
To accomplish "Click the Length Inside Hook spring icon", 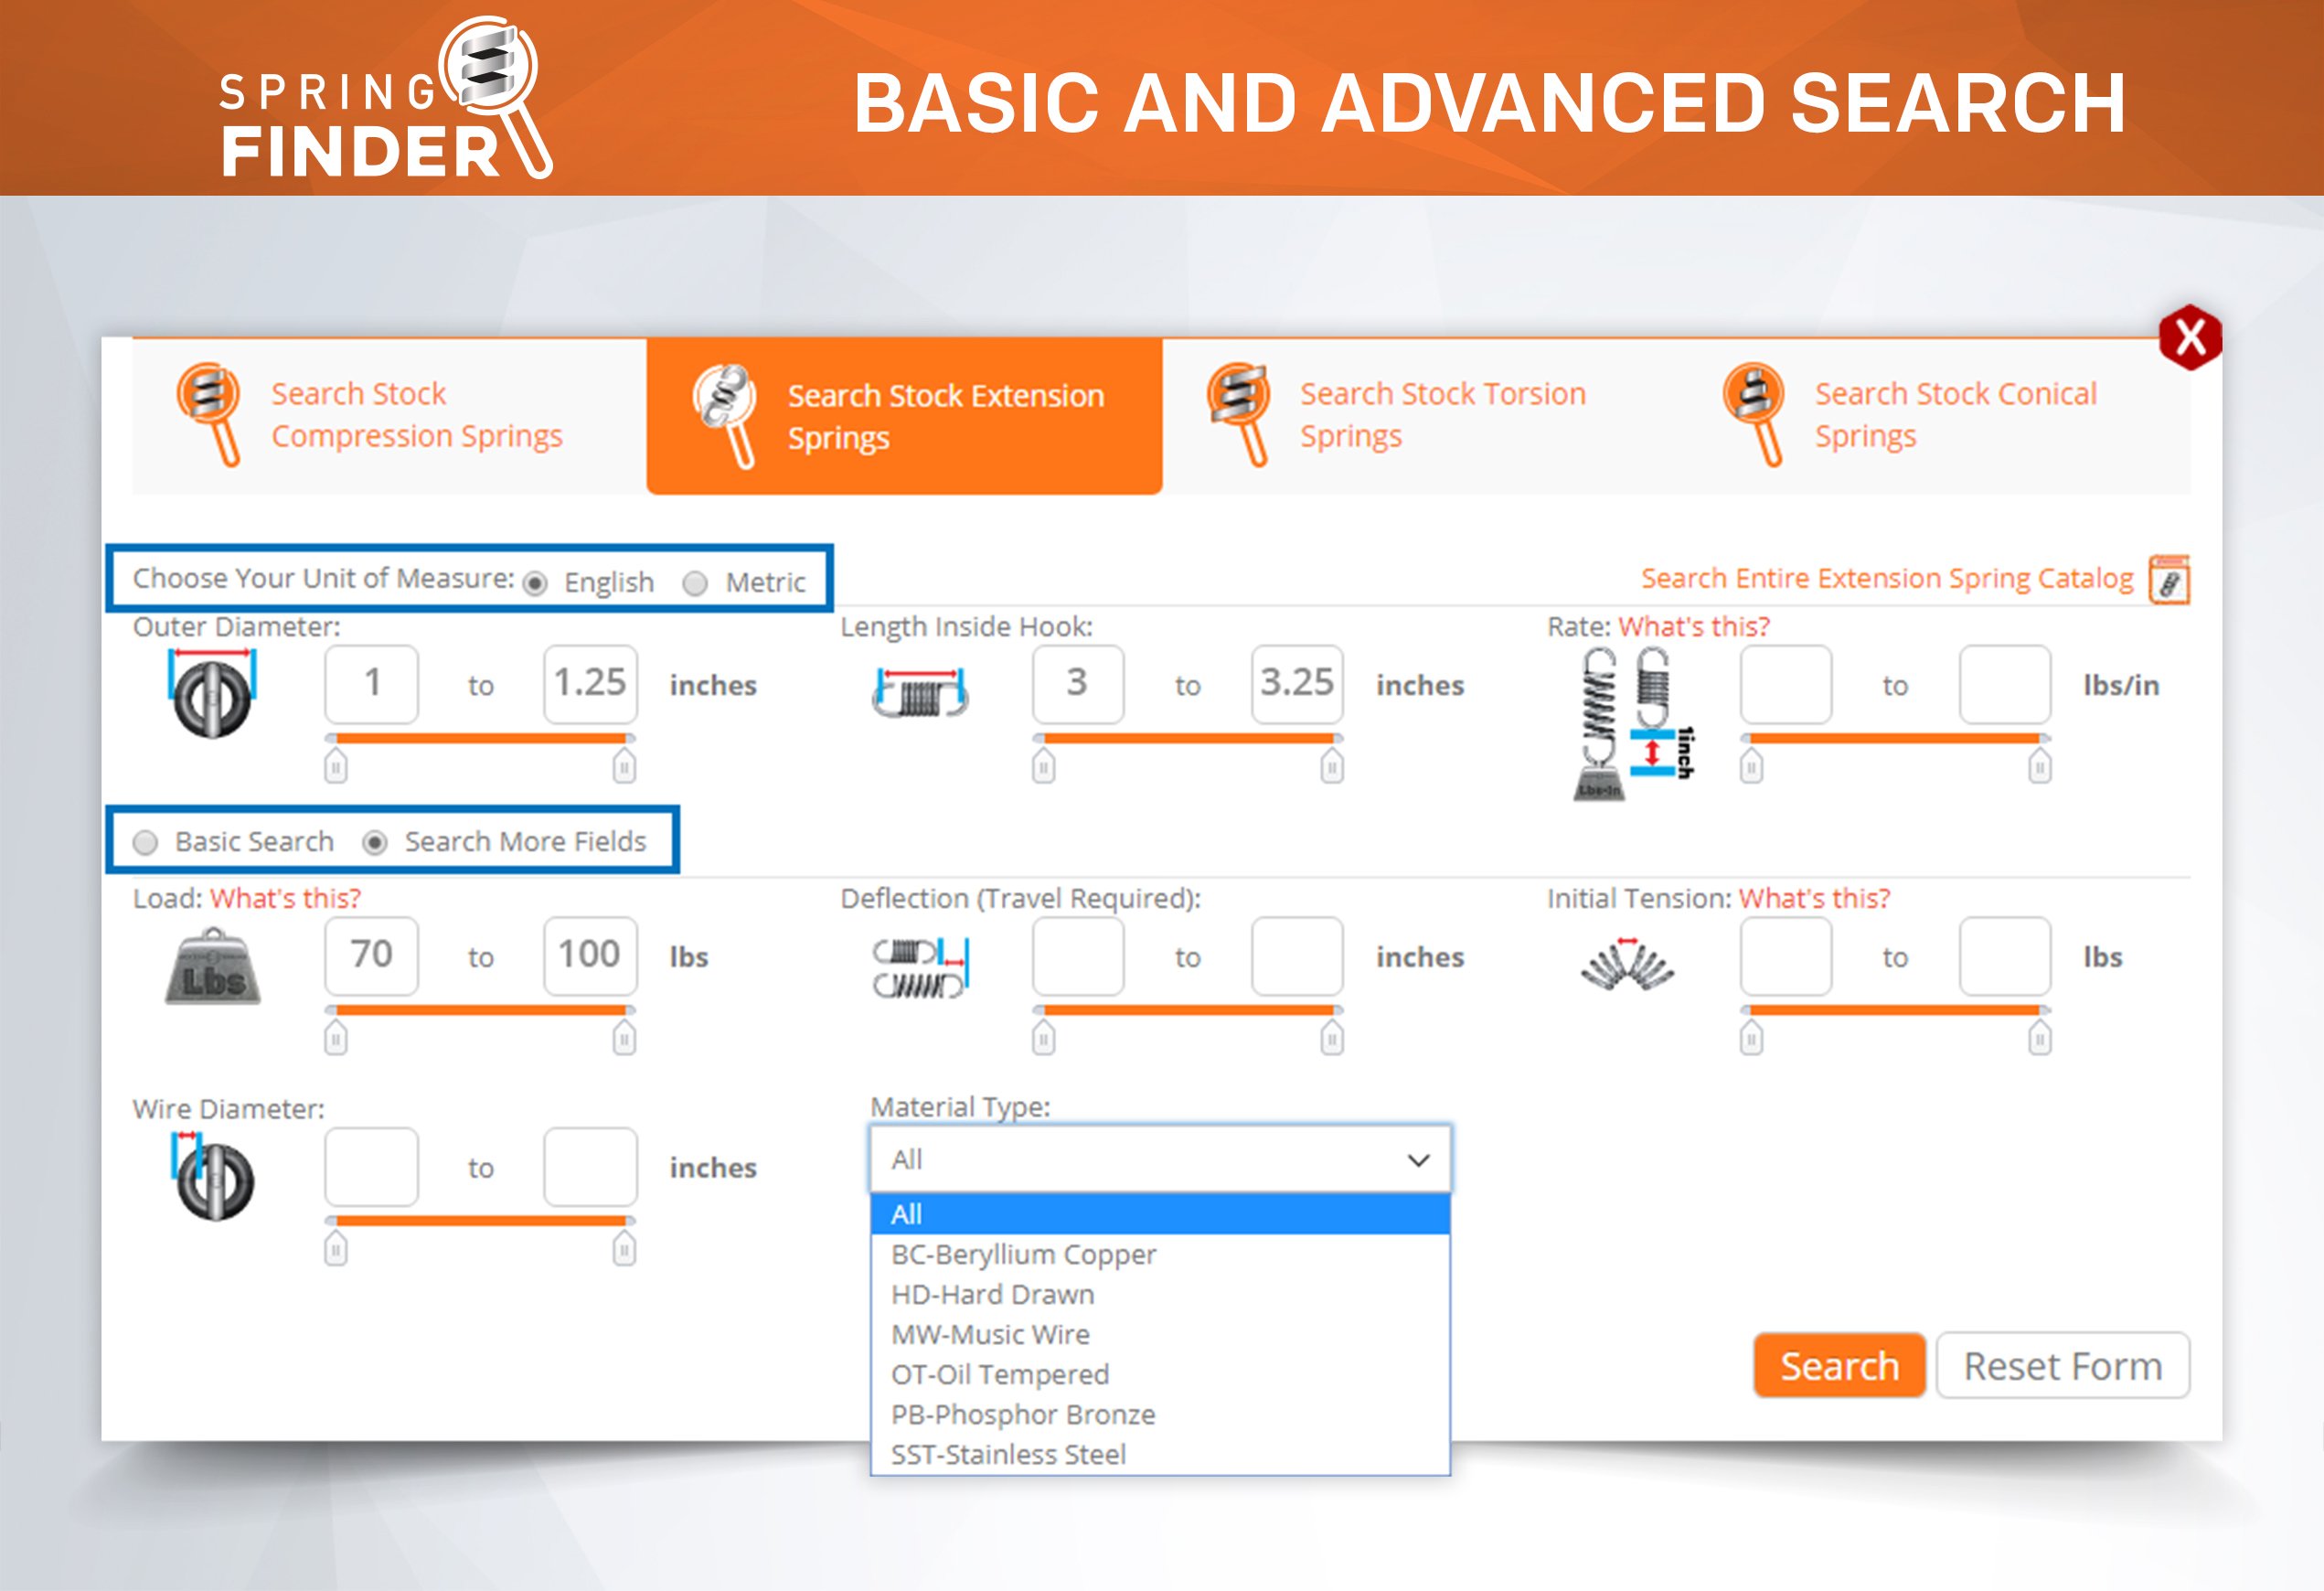I will click(x=920, y=692).
